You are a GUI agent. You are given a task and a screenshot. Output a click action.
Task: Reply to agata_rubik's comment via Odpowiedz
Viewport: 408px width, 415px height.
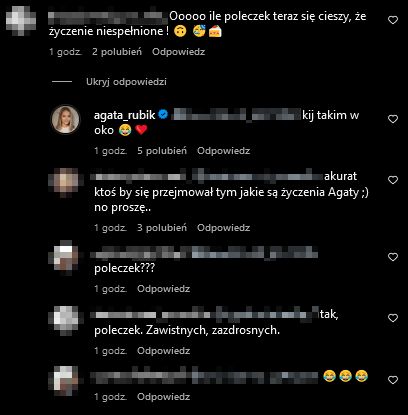[x=224, y=151]
